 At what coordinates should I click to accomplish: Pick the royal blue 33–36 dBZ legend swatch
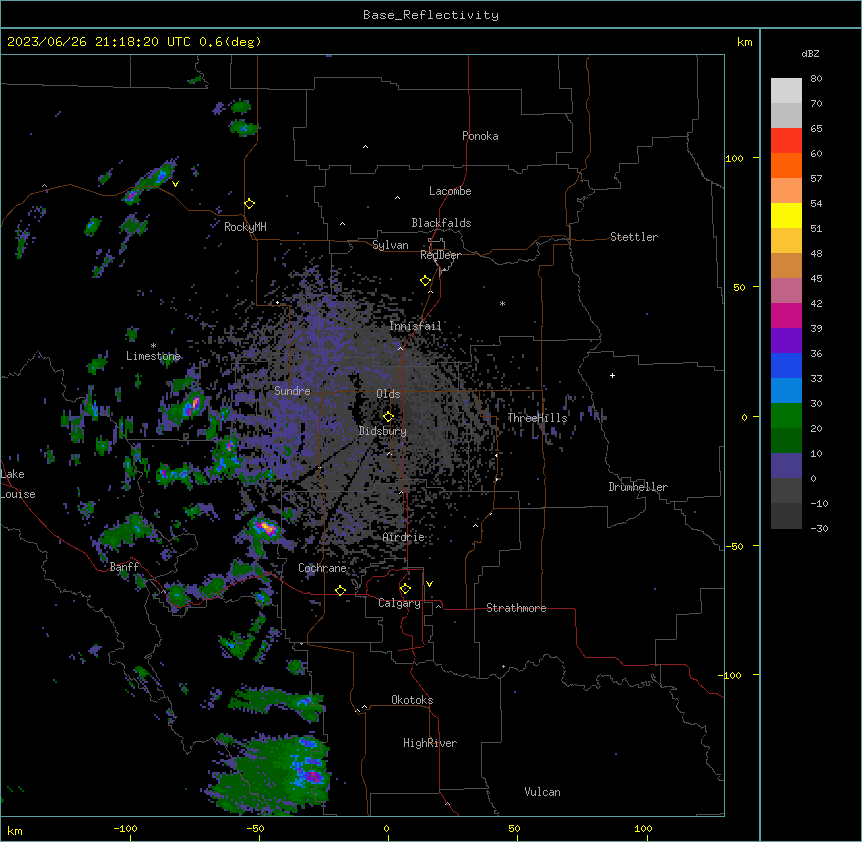pos(786,365)
